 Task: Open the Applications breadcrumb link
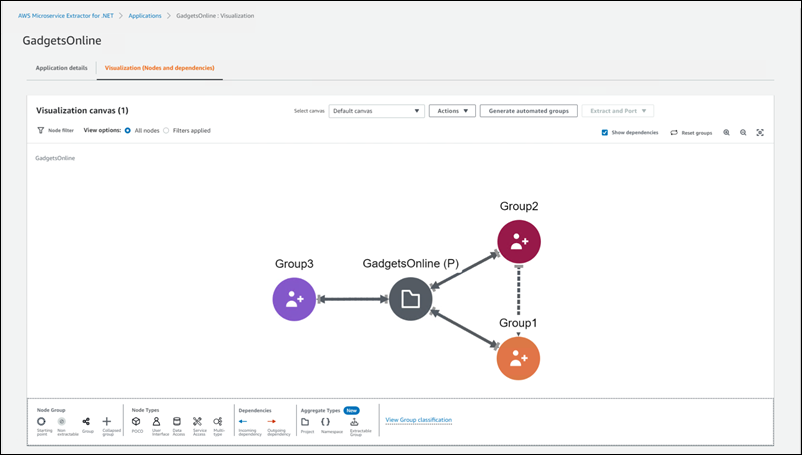click(x=145, y=16)
